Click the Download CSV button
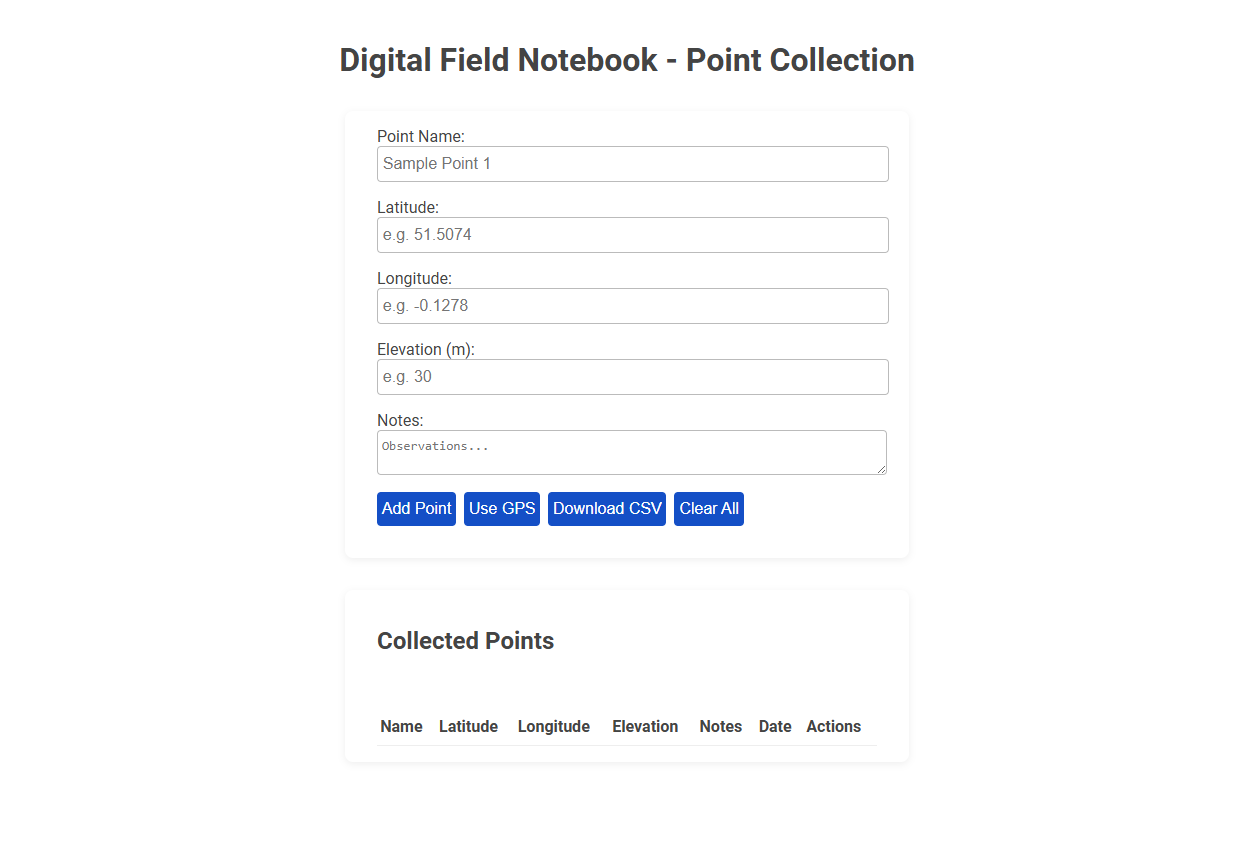1246x844 pixels. [606, 508]
